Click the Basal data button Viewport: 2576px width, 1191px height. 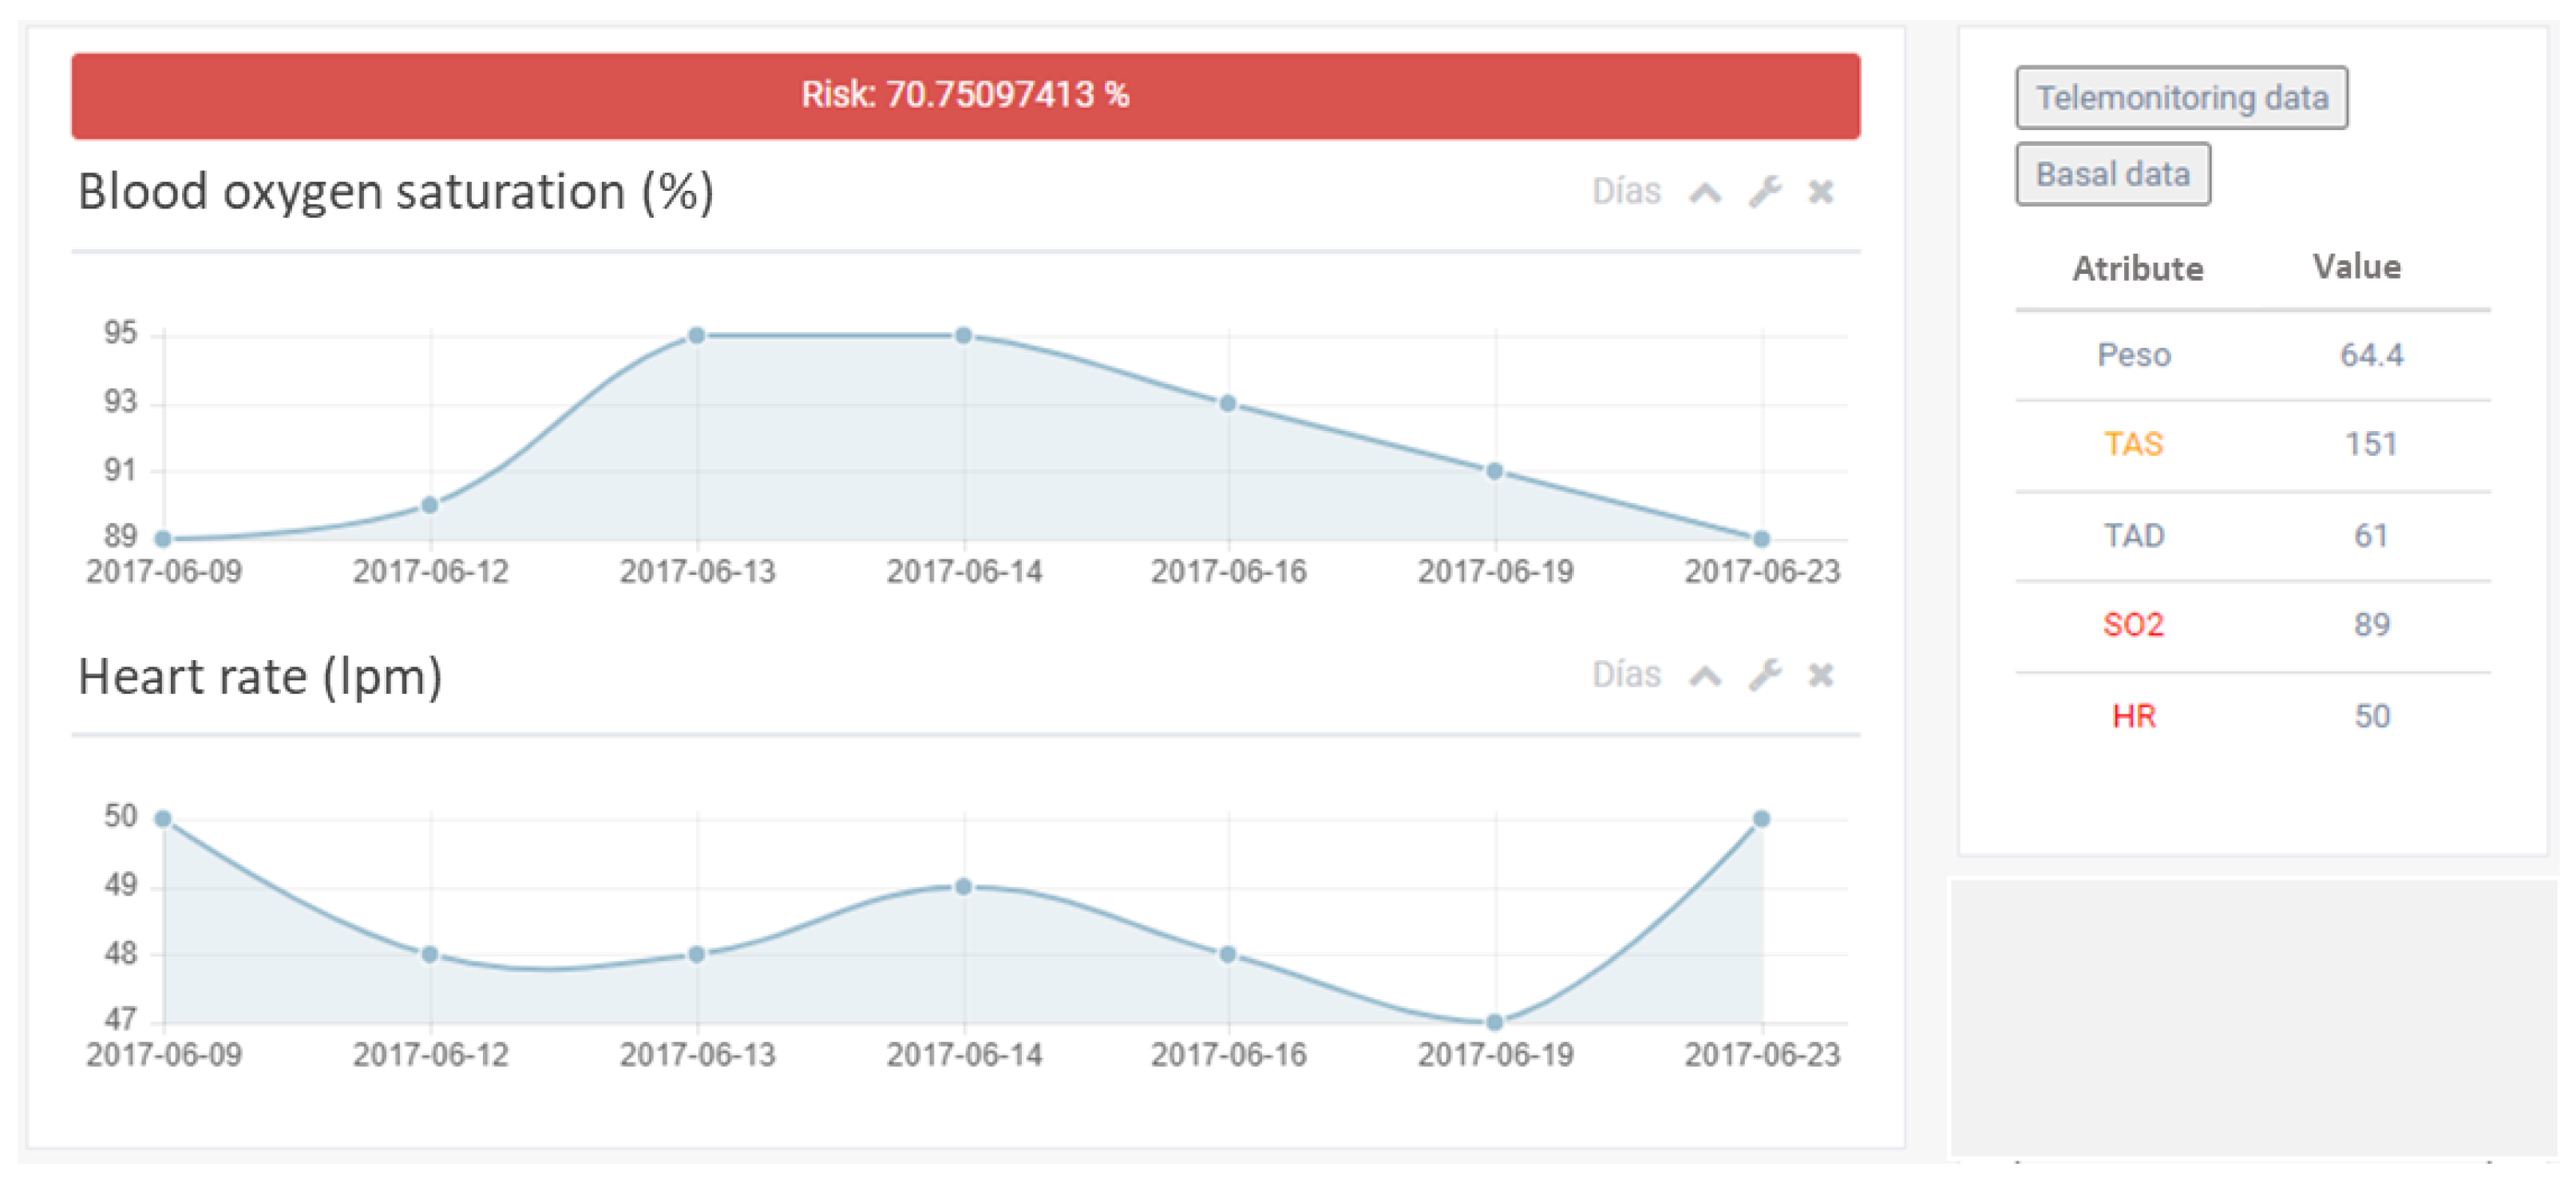(2112, 175)
